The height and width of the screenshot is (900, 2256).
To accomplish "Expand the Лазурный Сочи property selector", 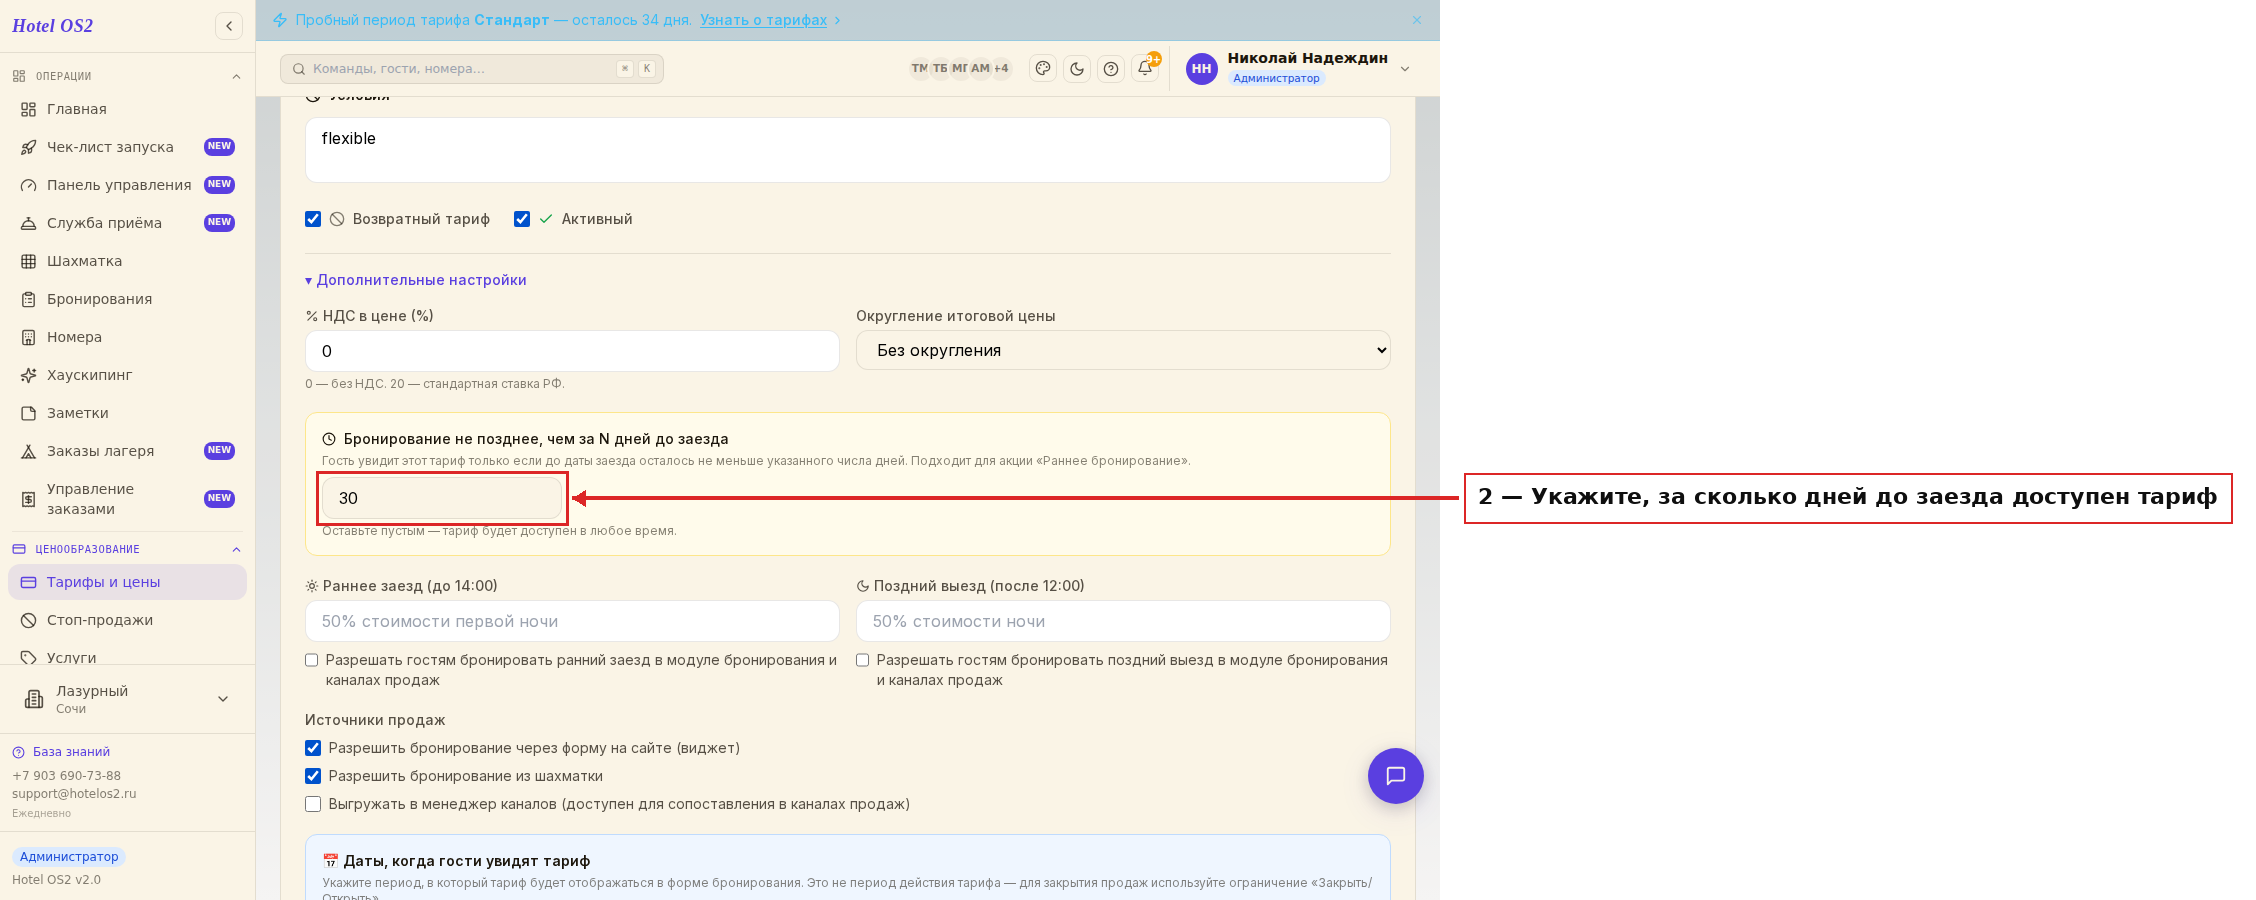I will click(127, 699).
